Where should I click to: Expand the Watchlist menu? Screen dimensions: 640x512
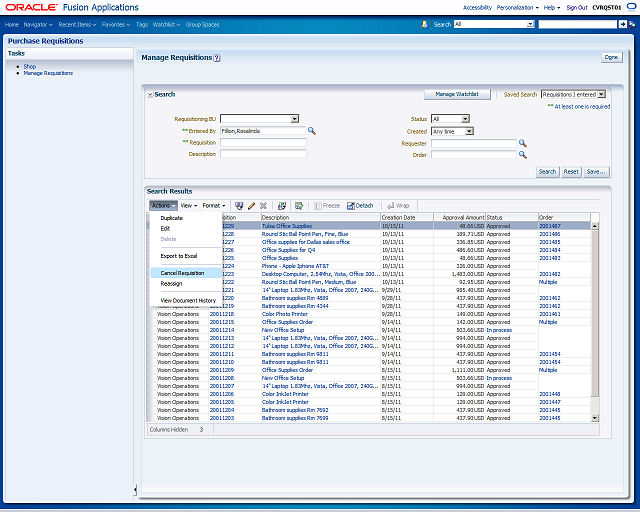click(x=166, y=24)
